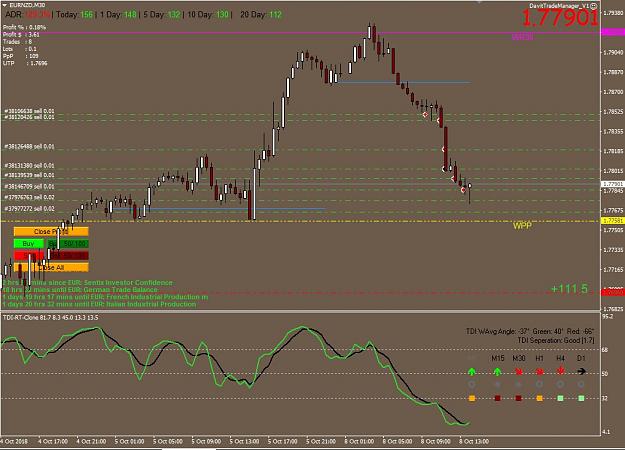Click the red down arrow under H4

[x=560, y=371]
